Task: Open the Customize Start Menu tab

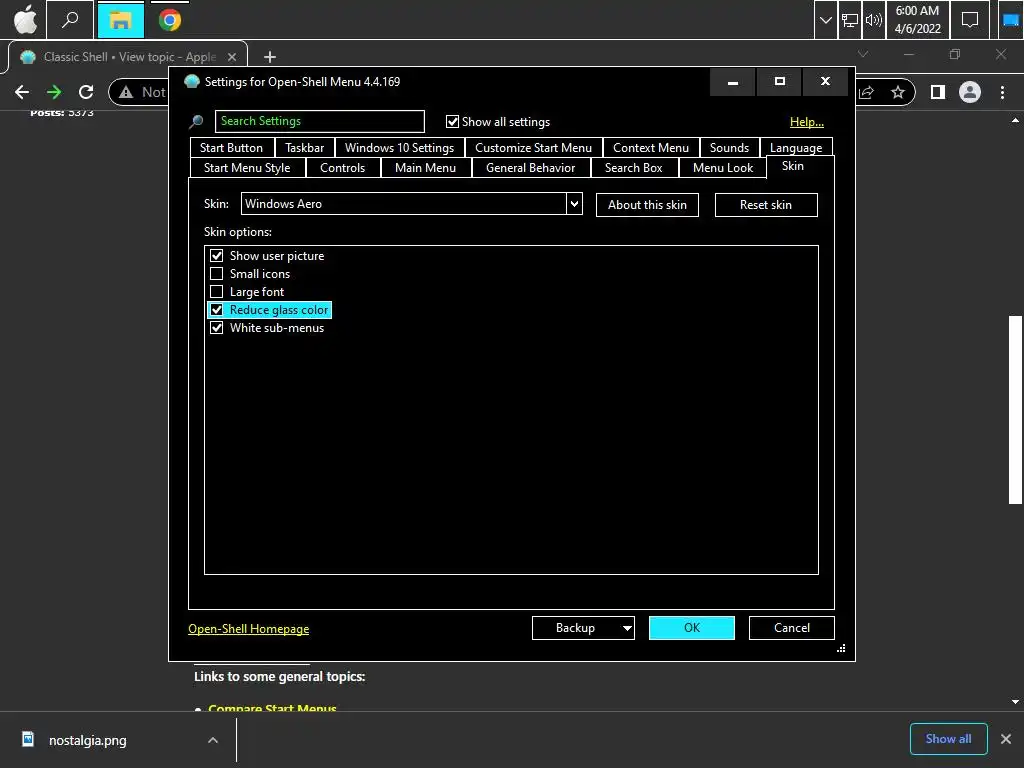Action: pos(533,148)
